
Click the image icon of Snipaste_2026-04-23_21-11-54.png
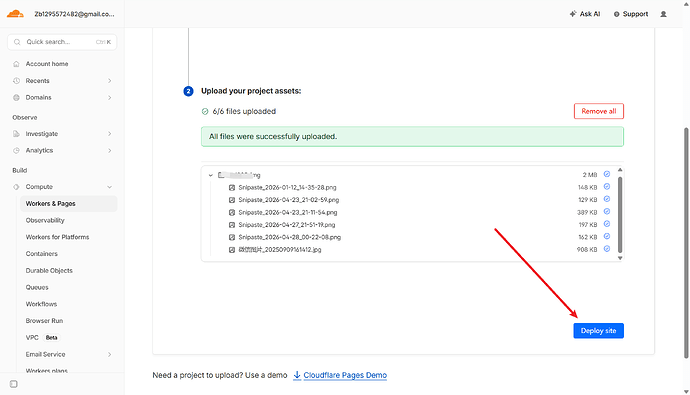(232, 212)
